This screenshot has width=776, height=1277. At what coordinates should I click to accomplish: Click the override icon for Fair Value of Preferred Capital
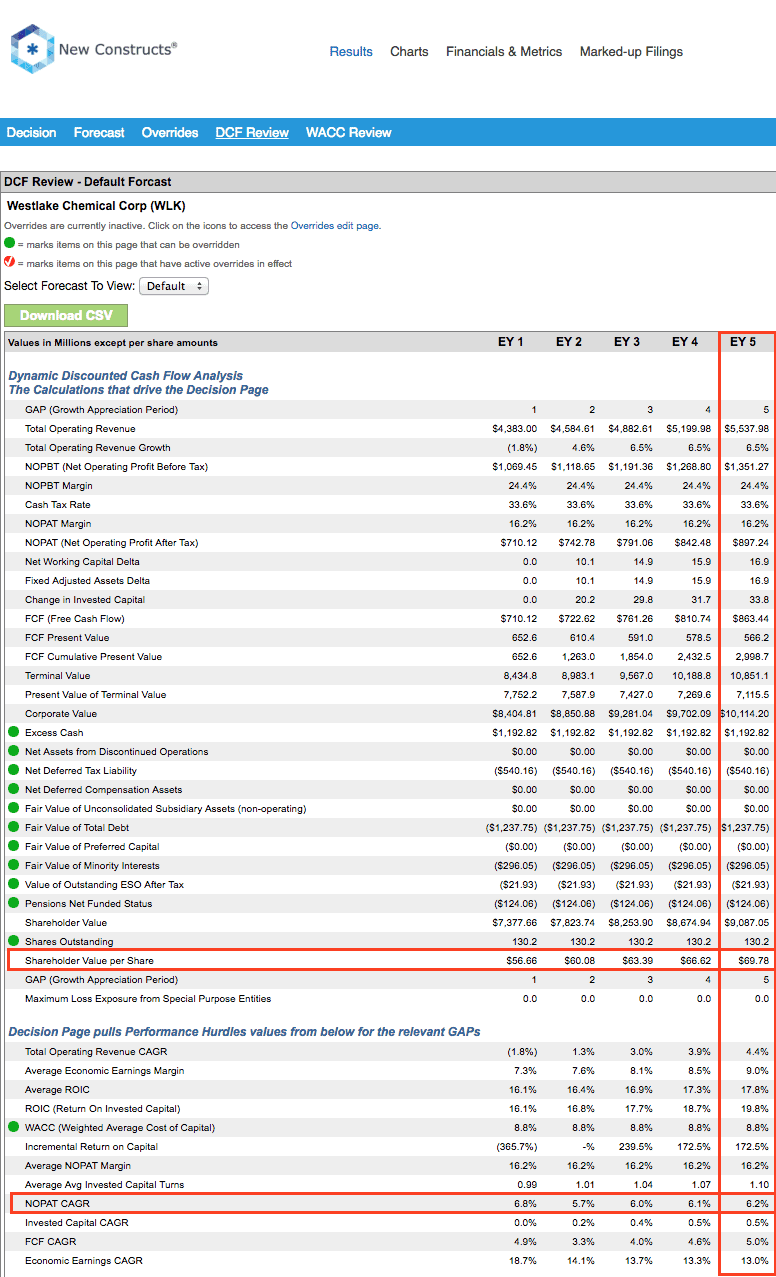(14, 847)
